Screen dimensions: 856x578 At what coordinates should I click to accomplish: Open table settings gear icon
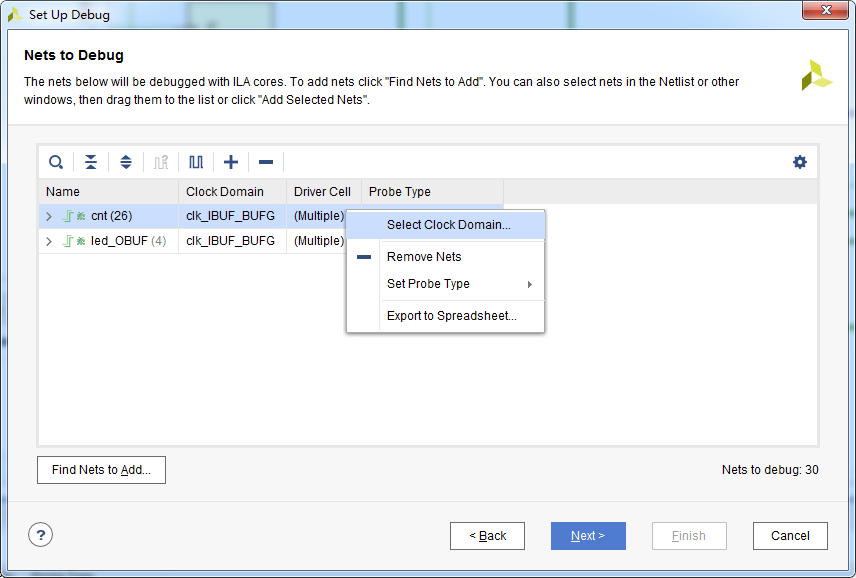[x=800, y=162]
